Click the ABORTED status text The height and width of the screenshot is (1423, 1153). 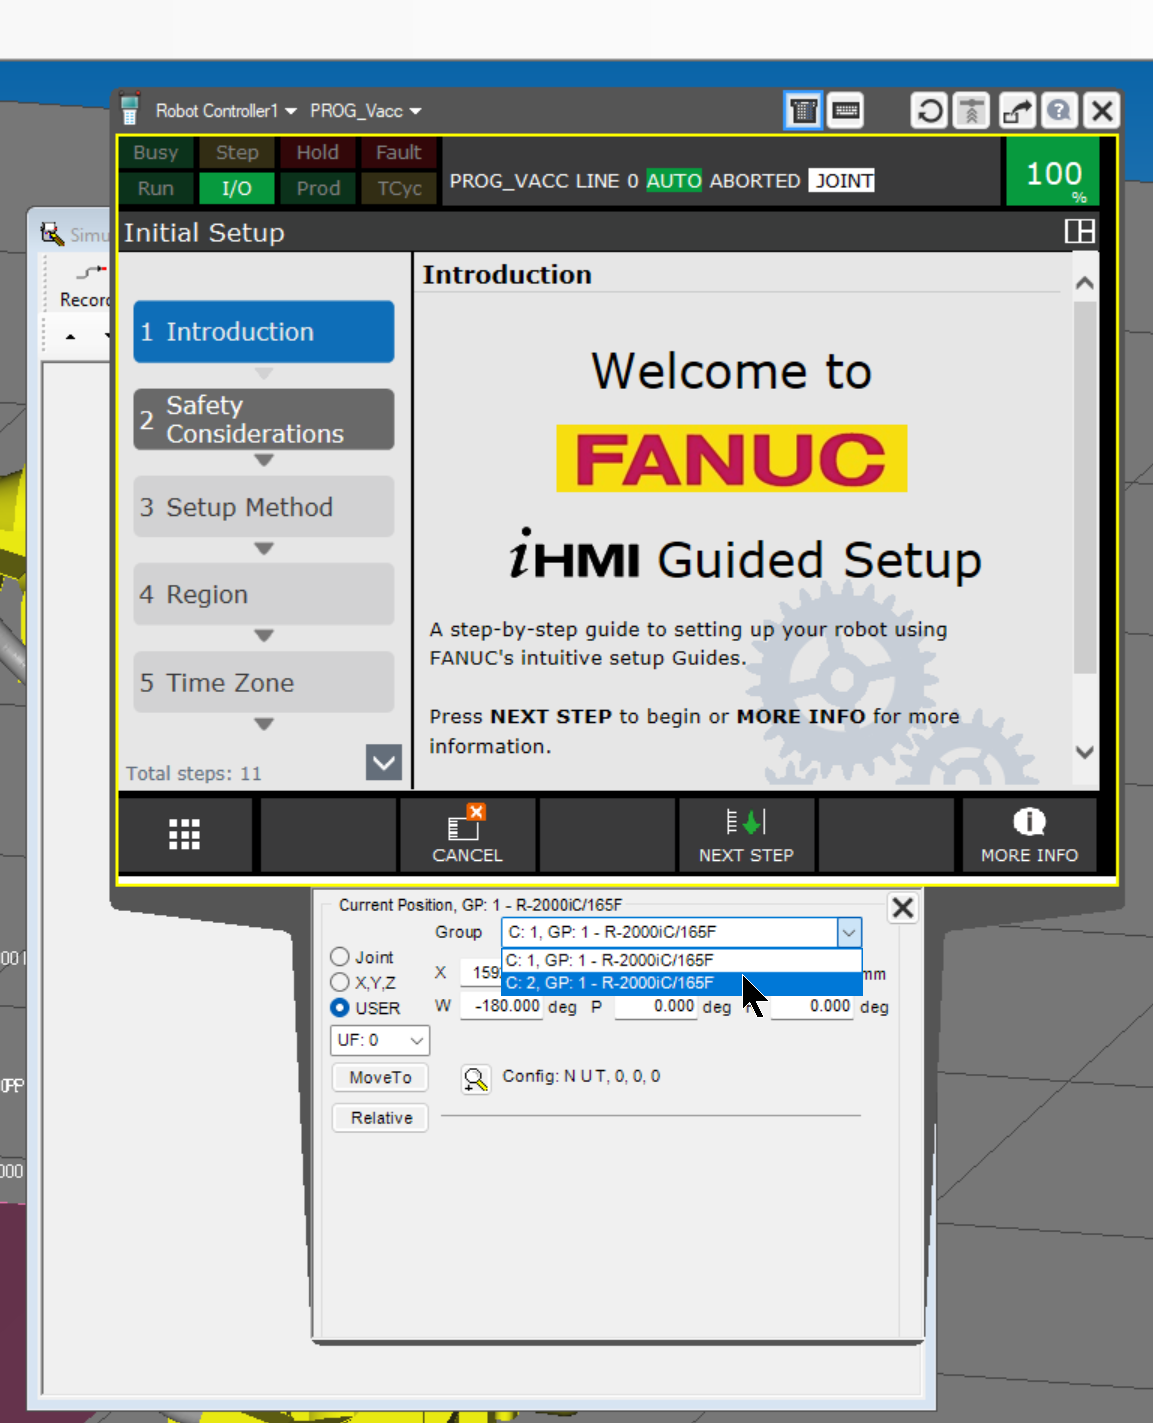click(x=755, y=181)
